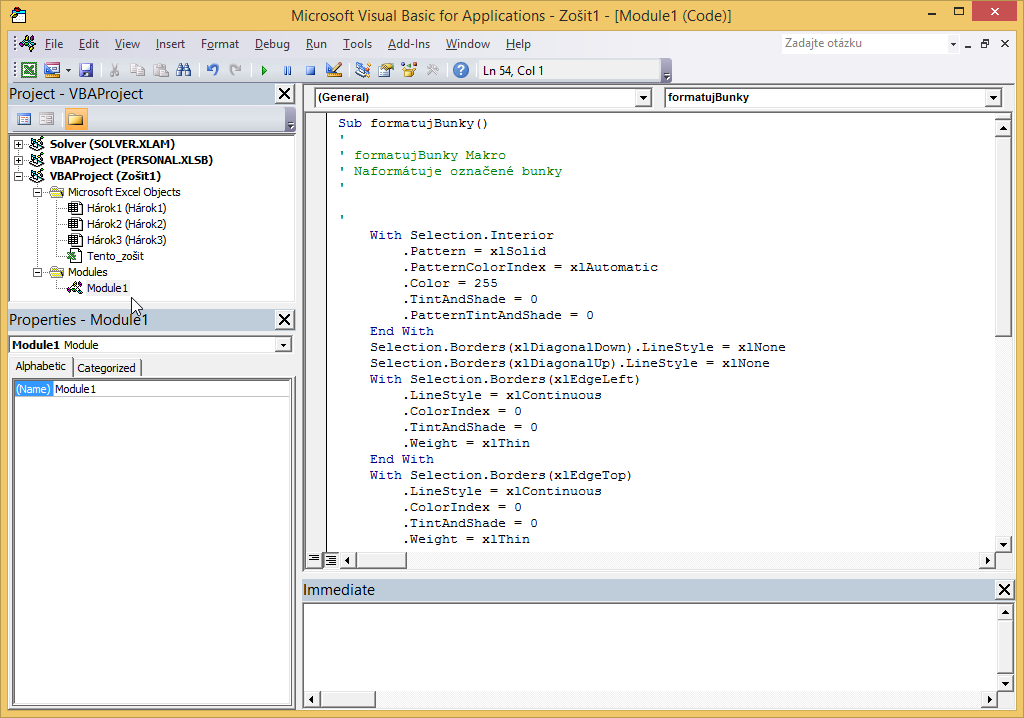This screenshot has height=718, width=1024.
Task: Click the Break pause icon
Action: pyautogui.click(x=287, y=70)
